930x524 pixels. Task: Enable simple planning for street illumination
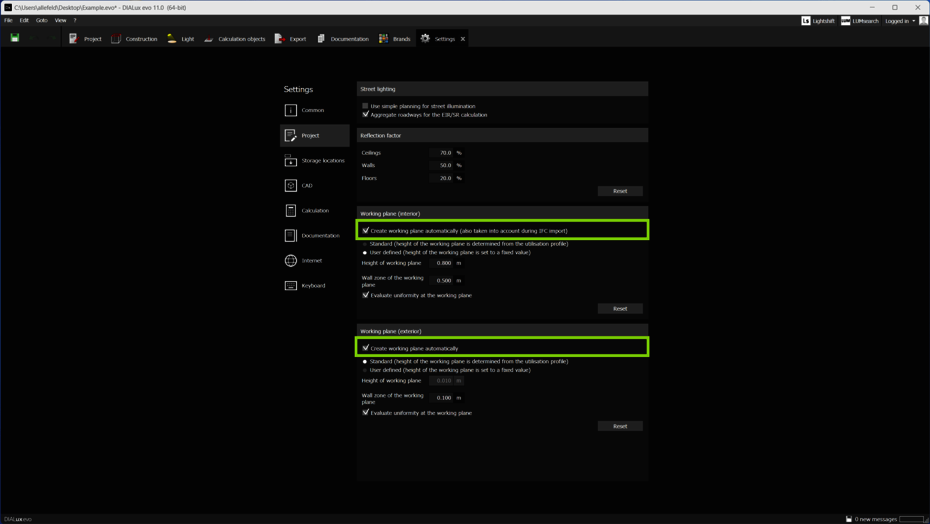coord(365,106)
